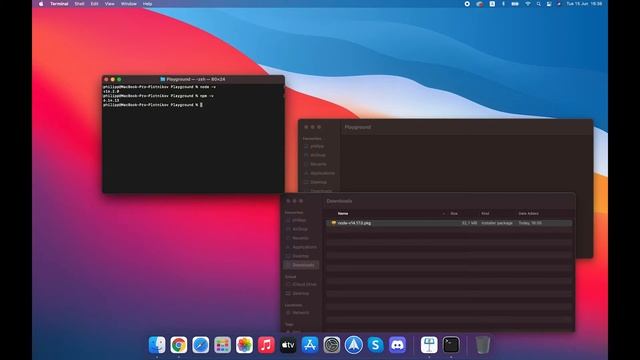This screenshot has height=360, width=640.
Task: Click the terminal line with node -v
Action: click(160, 87)
